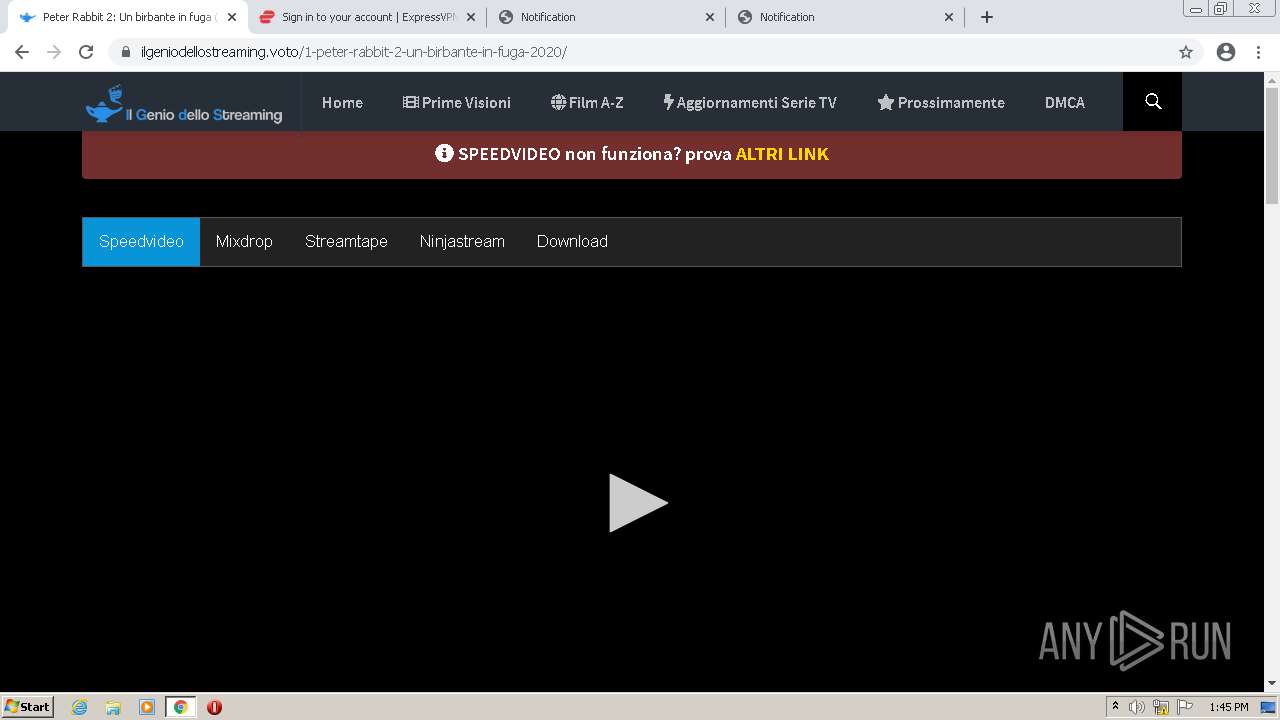This screenshot has height=720, width=1280.
Task: Open Prossimamente menu item
Action: pyautogui.click(x=941, y=102)
